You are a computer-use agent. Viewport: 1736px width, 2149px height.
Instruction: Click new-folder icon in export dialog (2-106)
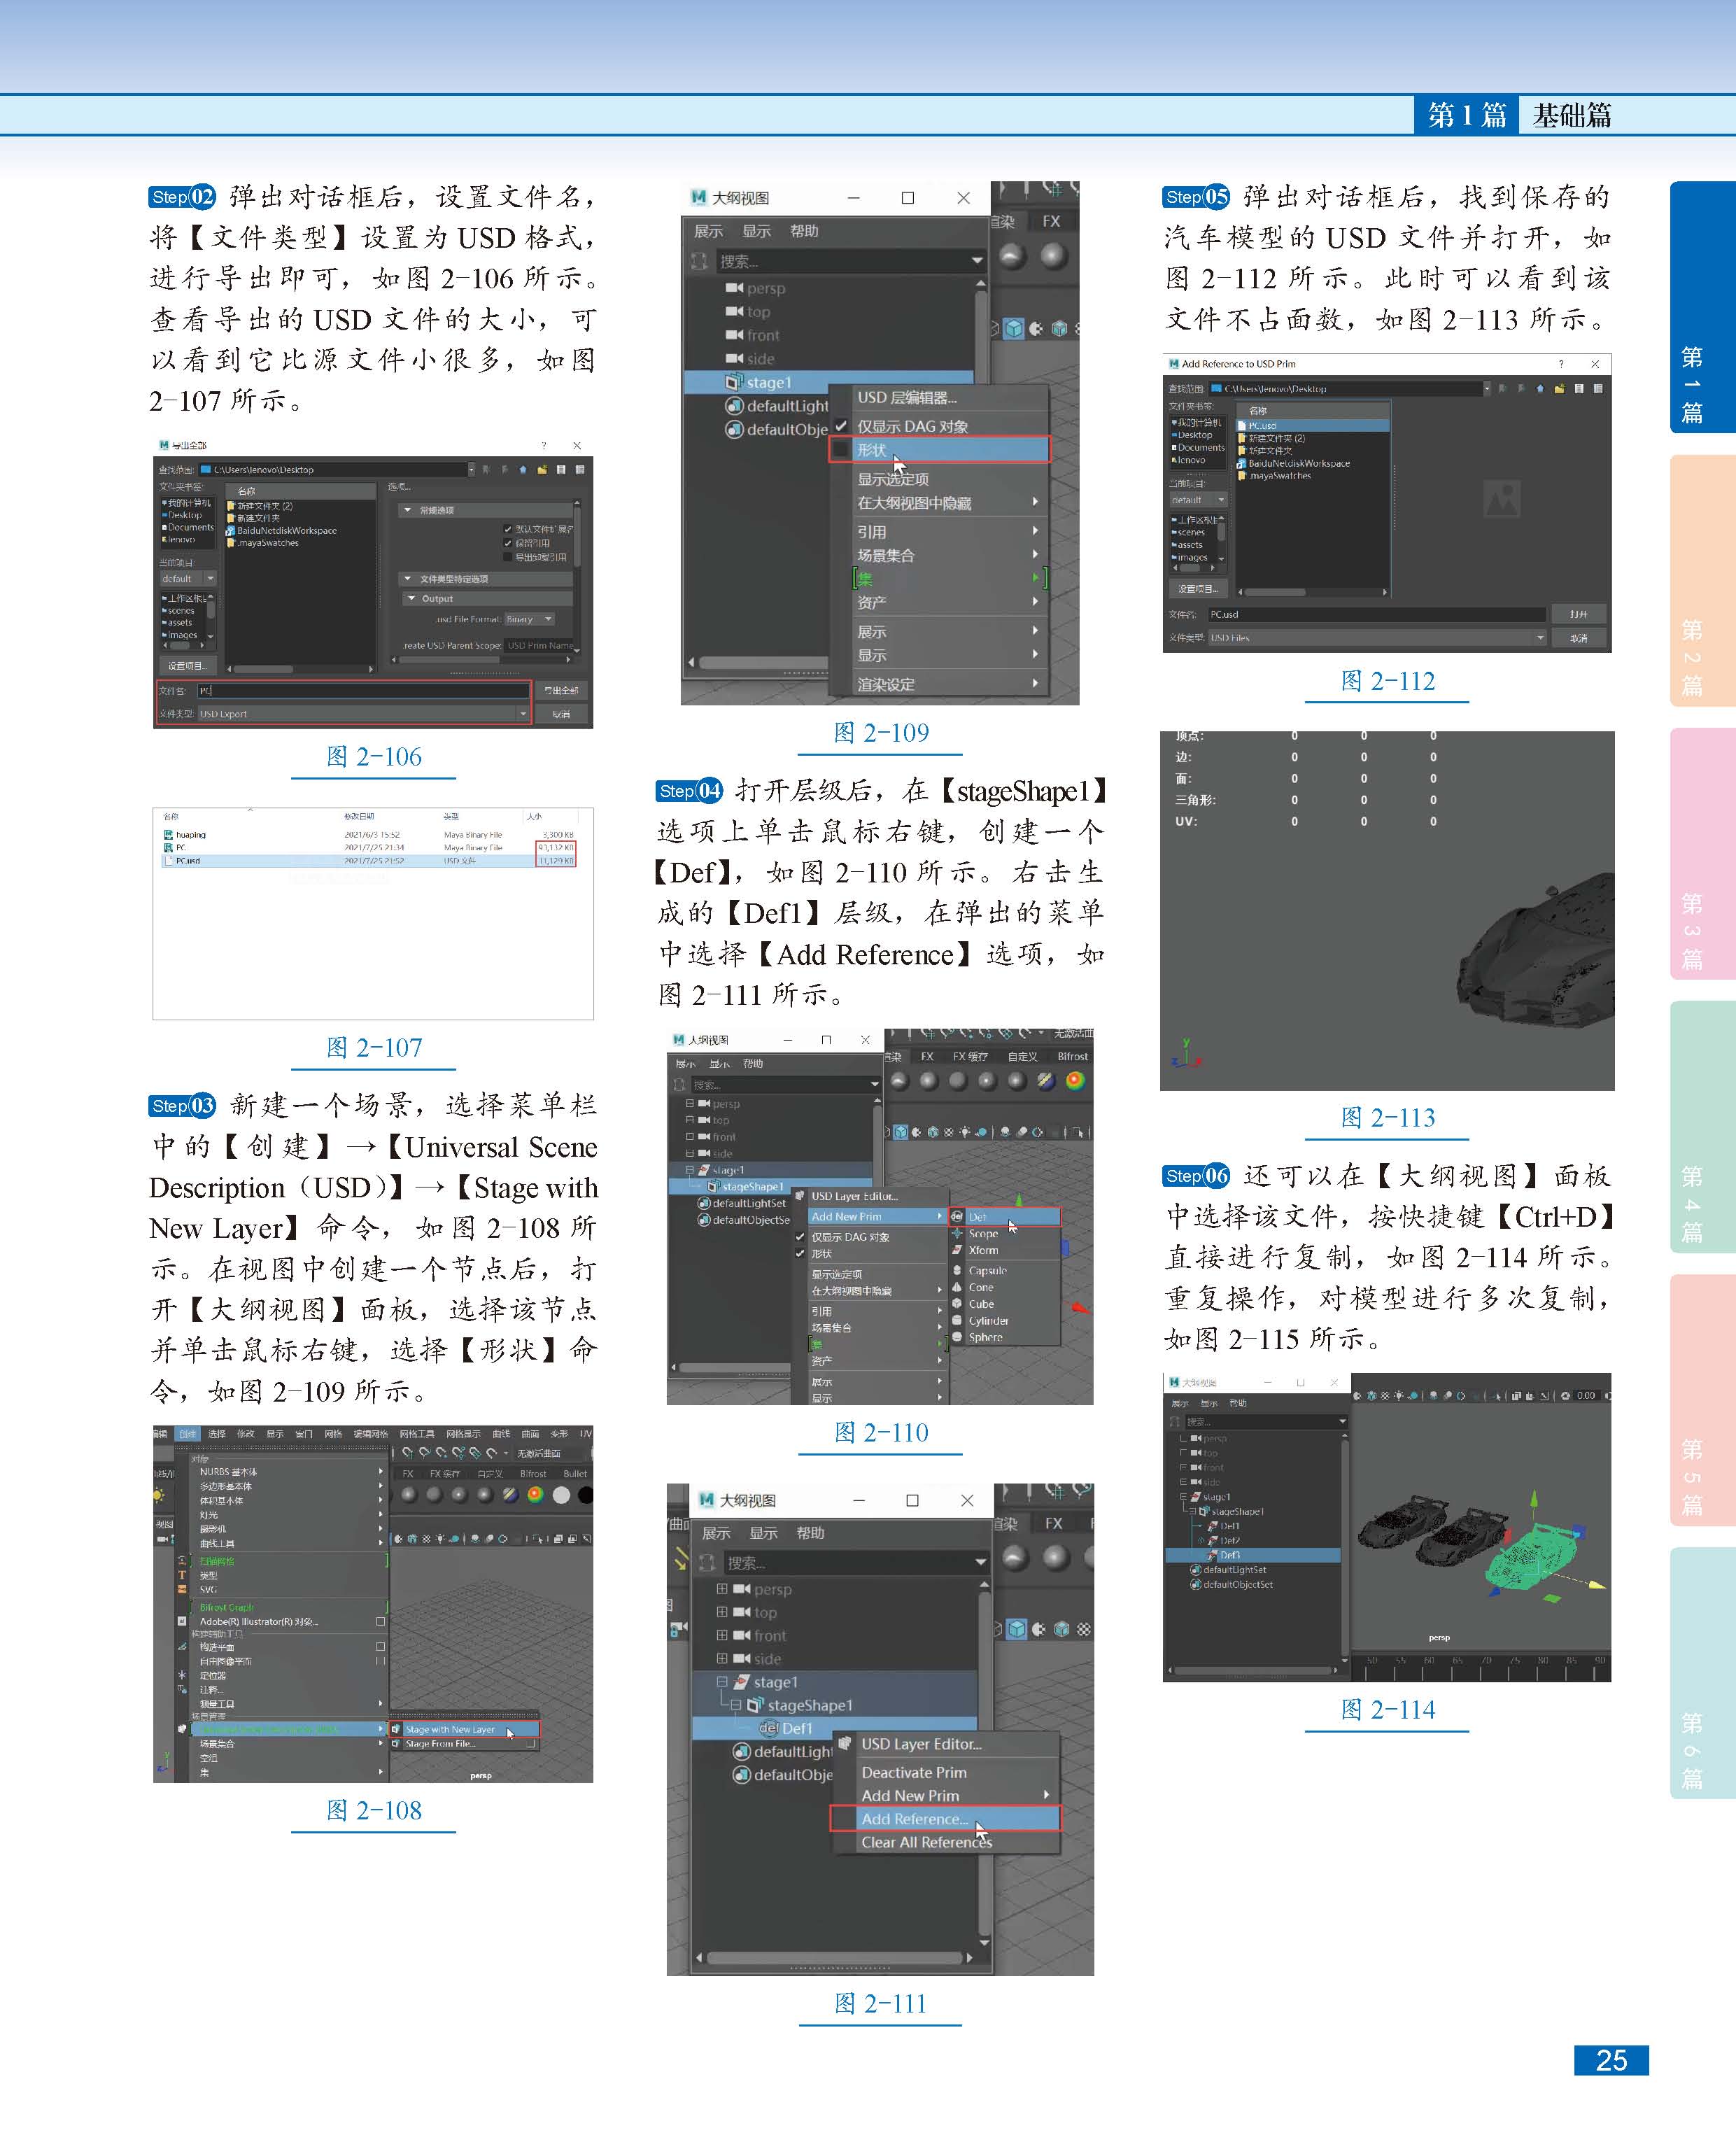click(542, 469)
